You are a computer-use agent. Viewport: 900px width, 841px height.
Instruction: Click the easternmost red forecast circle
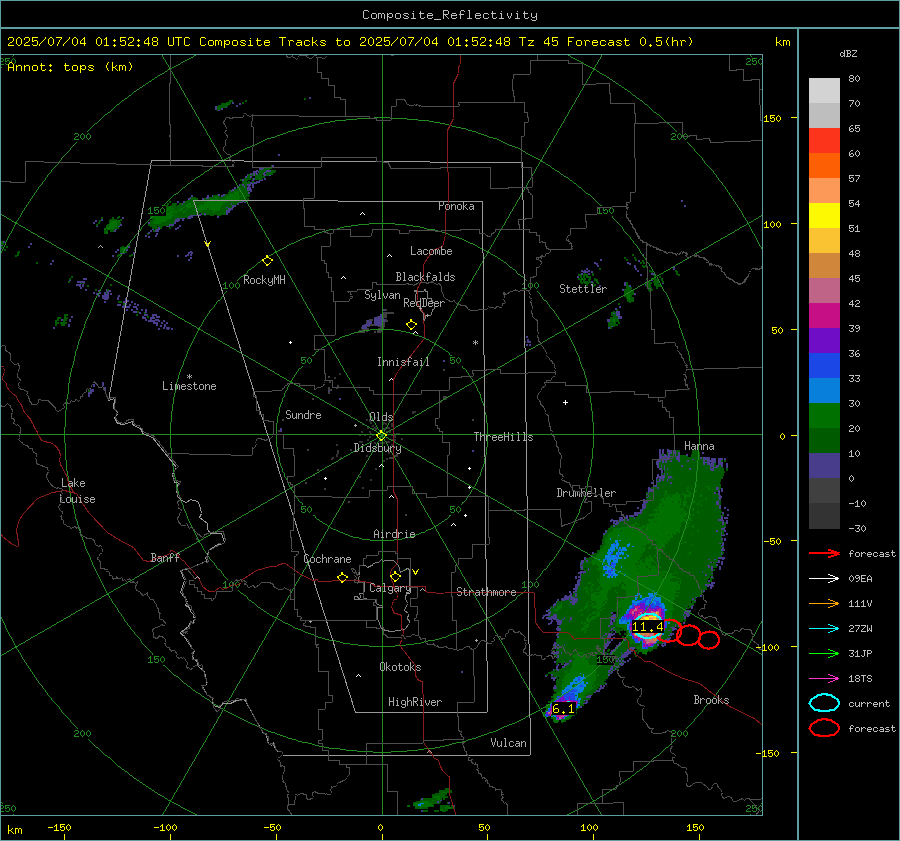[x=709, y=640]
